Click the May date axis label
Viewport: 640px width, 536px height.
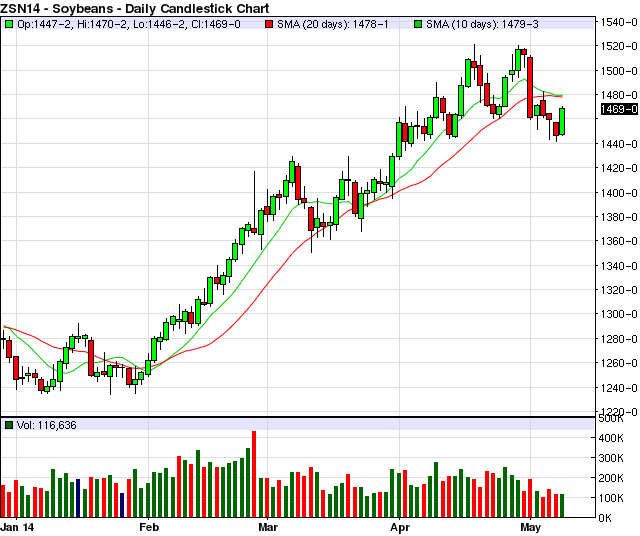pyautogui.click(x=531, y=527)
